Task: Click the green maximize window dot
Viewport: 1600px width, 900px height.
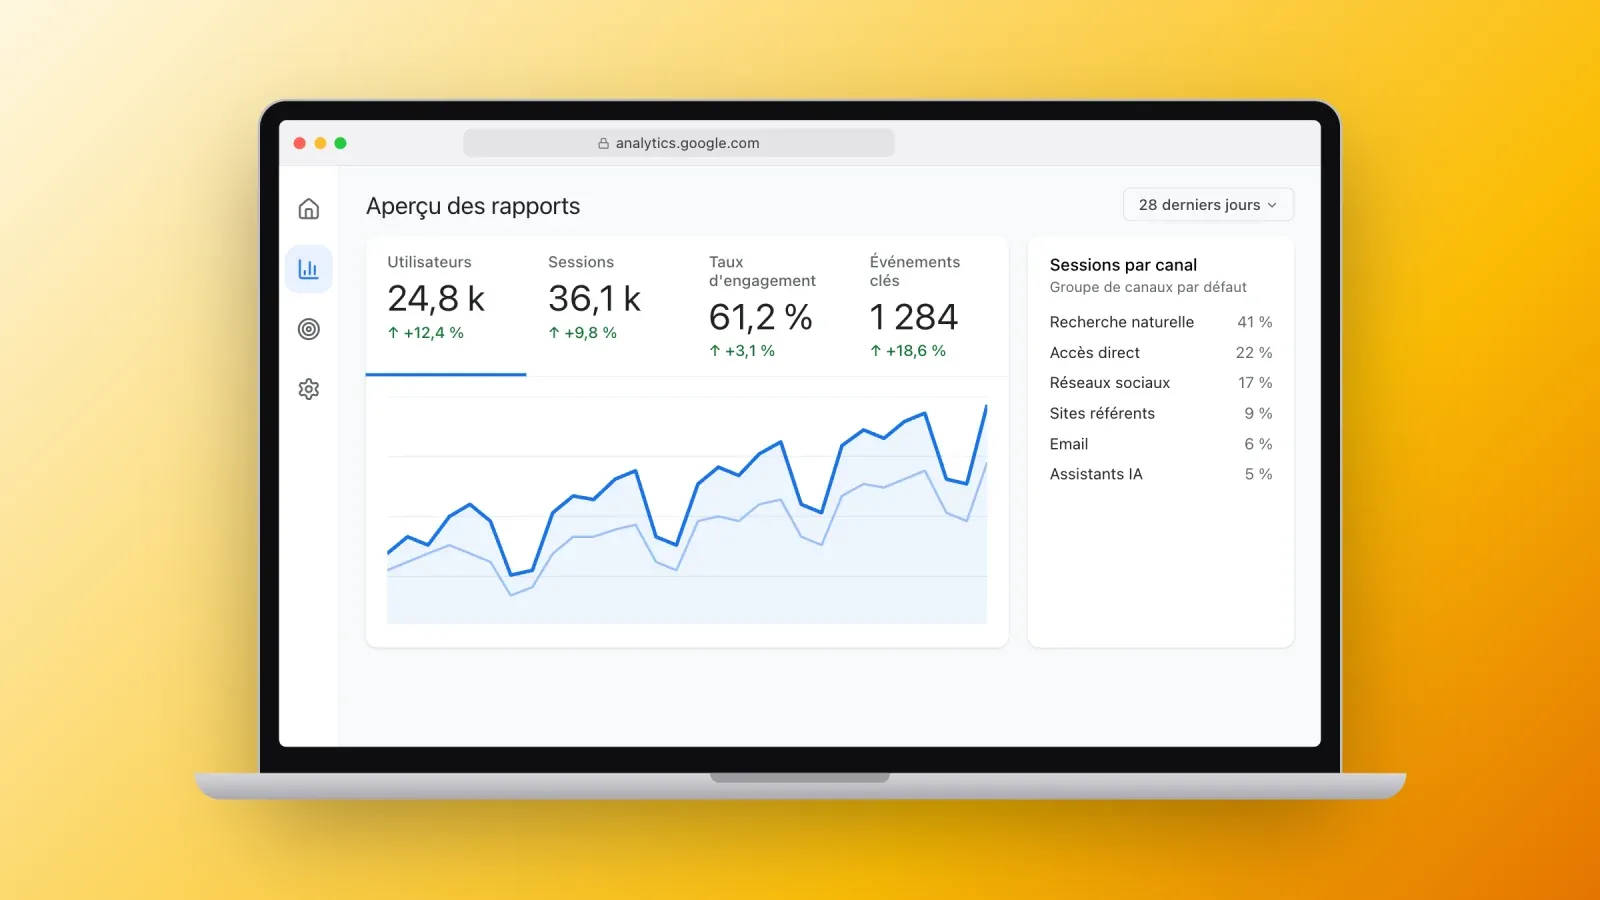Action: [x=340, y=143]
